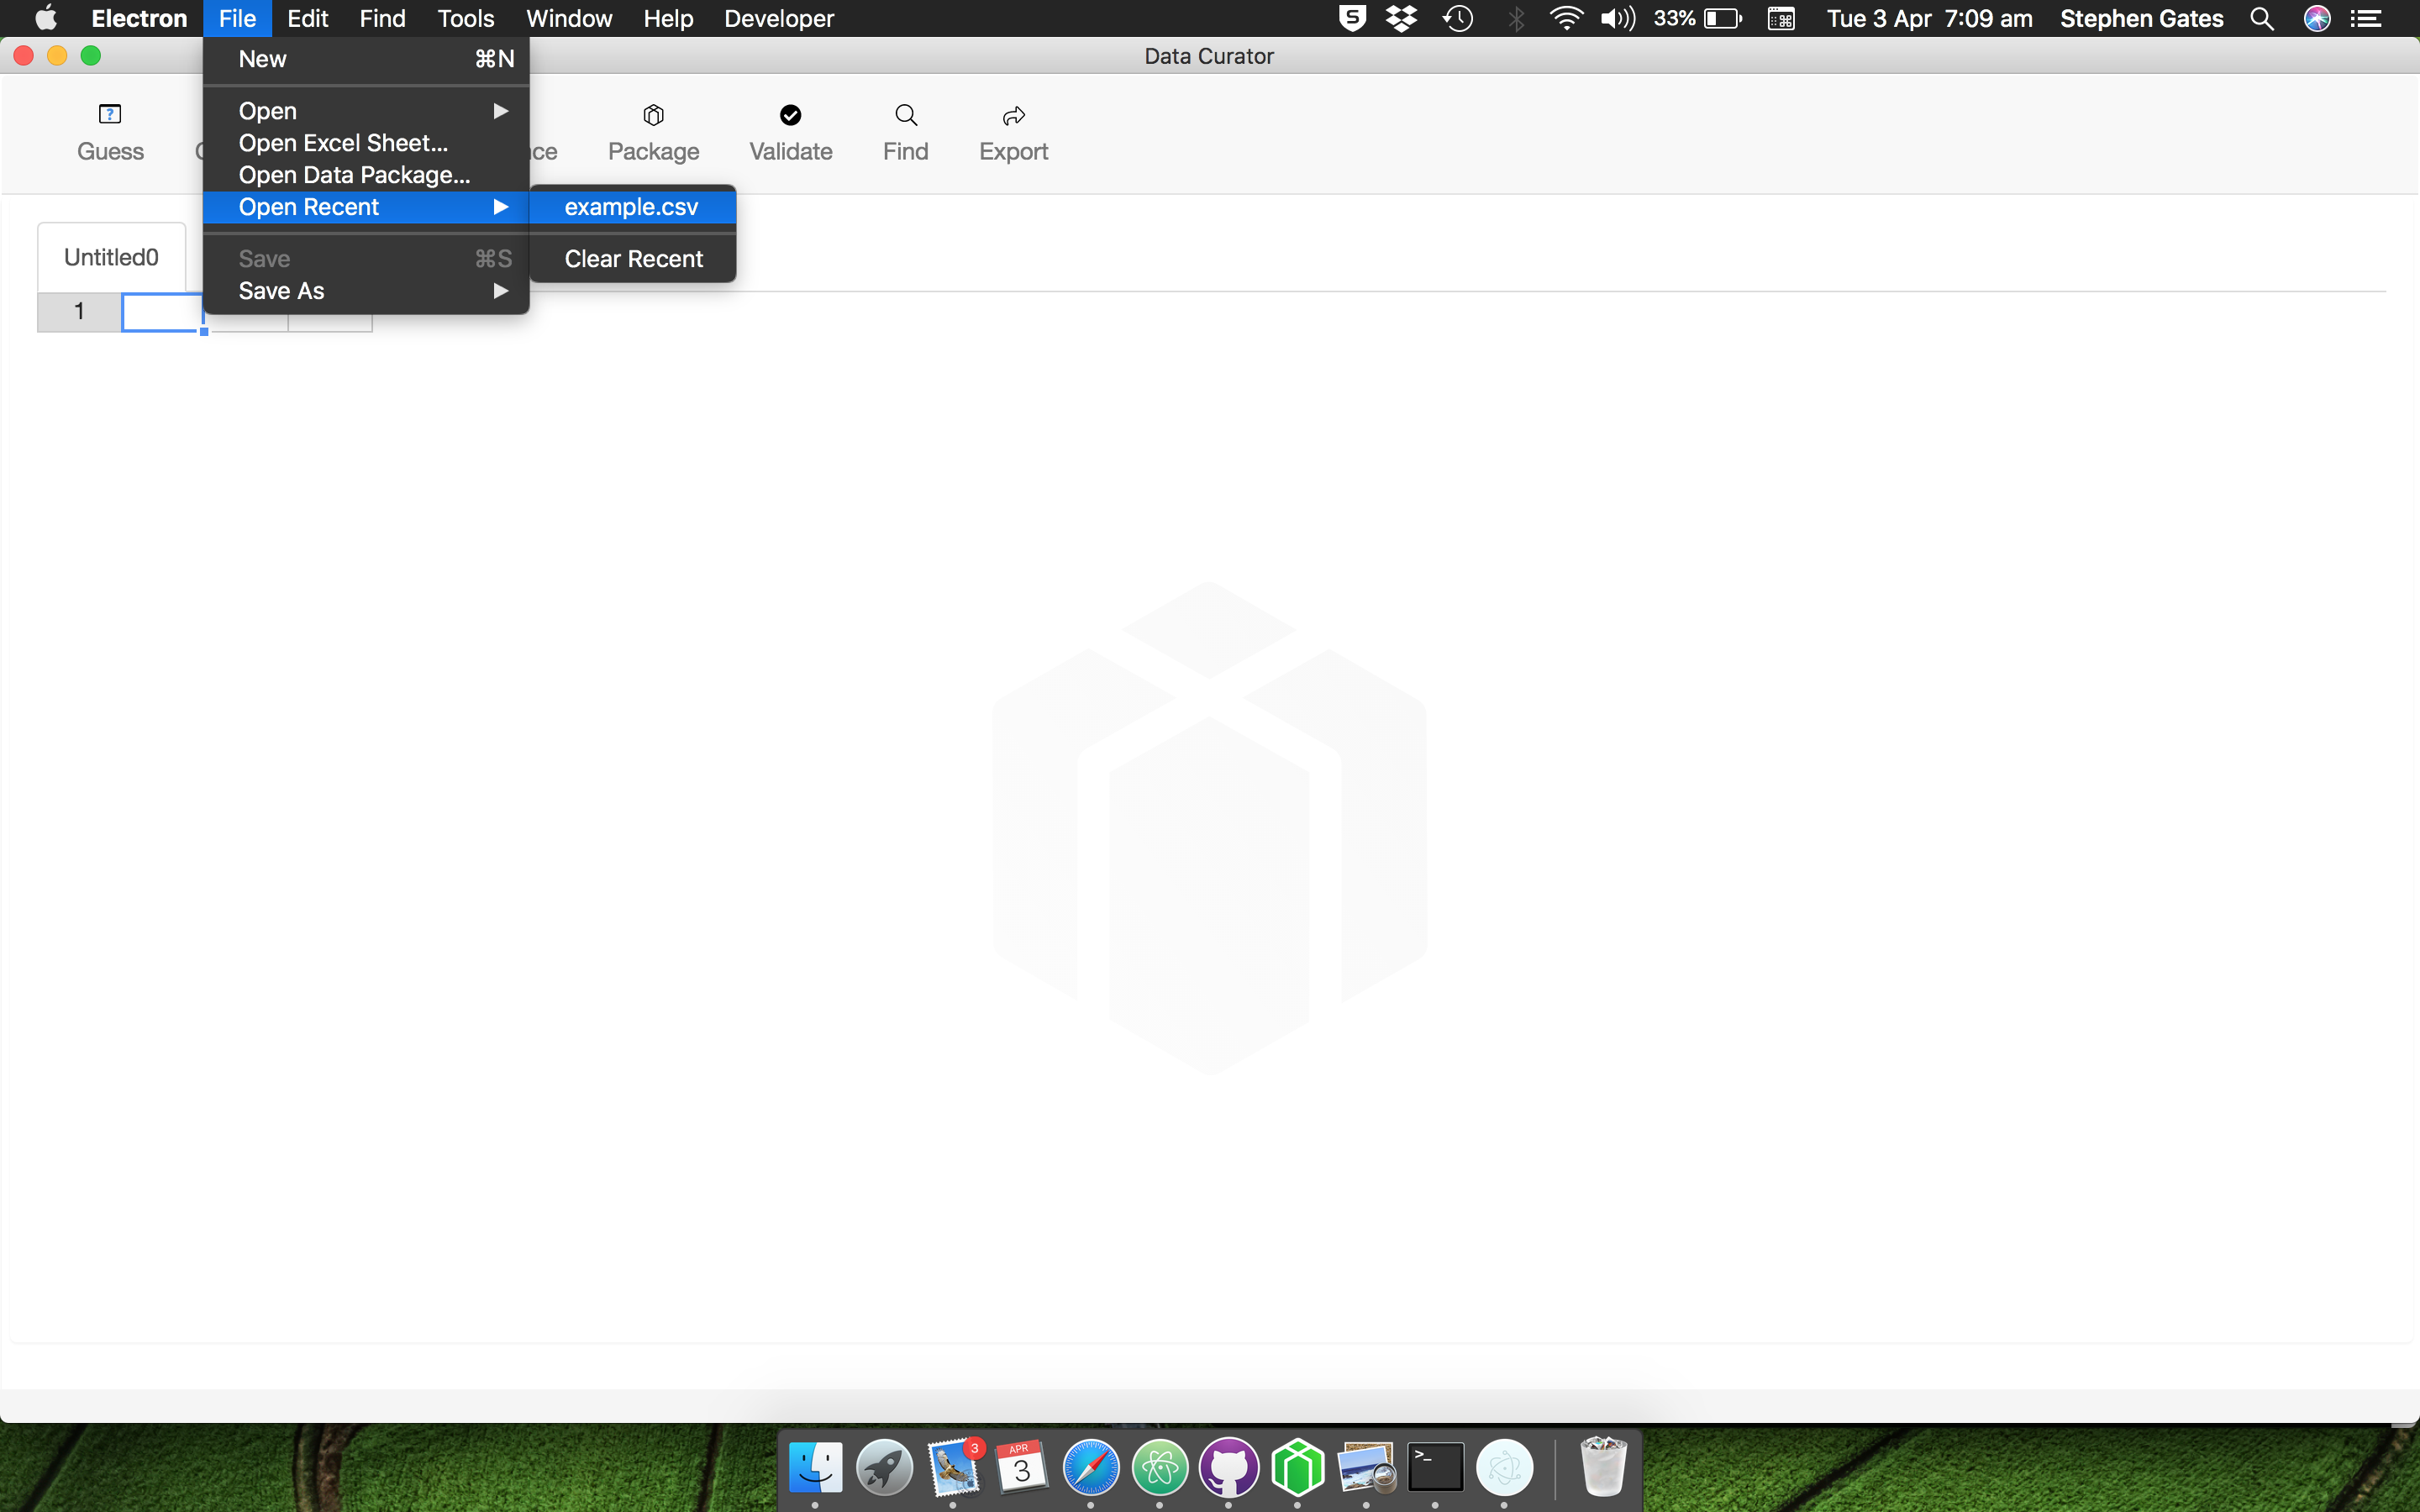Image resolution: width=2420 pixels, height=1512 pixels.
Task: Open Spotlight search in the menu bar
Action: point(2262,18)
